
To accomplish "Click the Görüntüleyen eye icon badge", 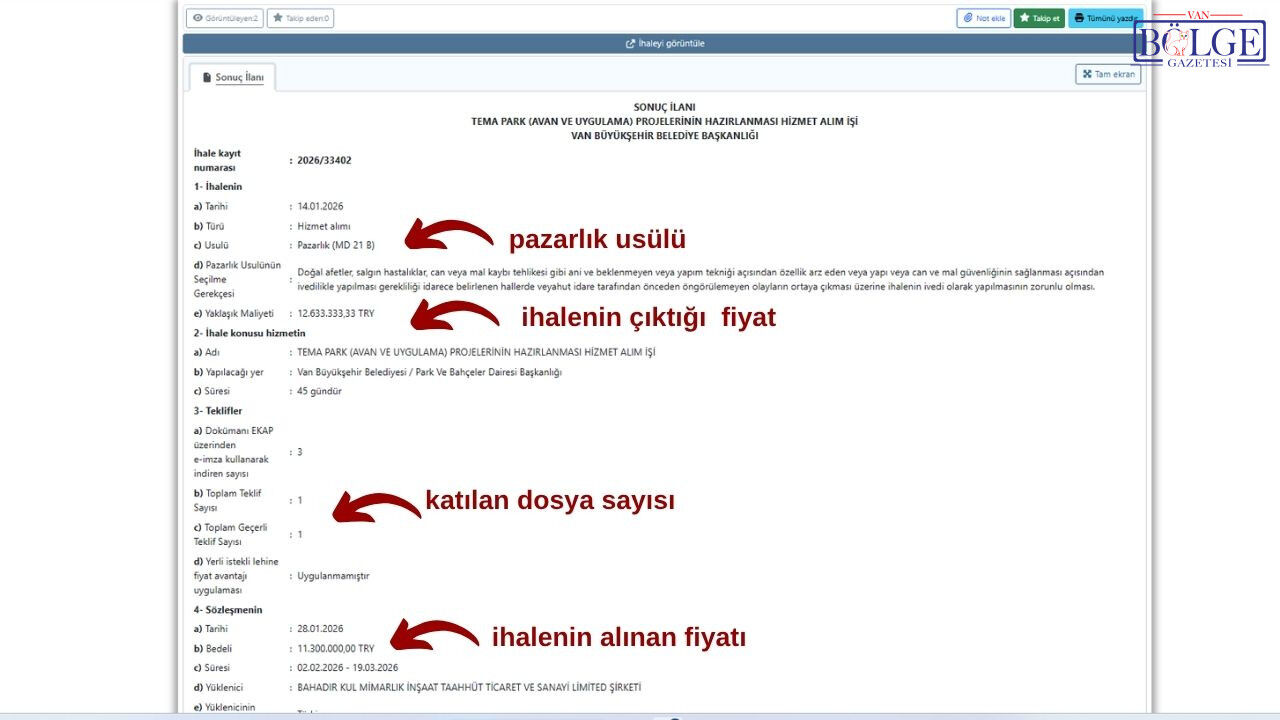I will (225, 18).
